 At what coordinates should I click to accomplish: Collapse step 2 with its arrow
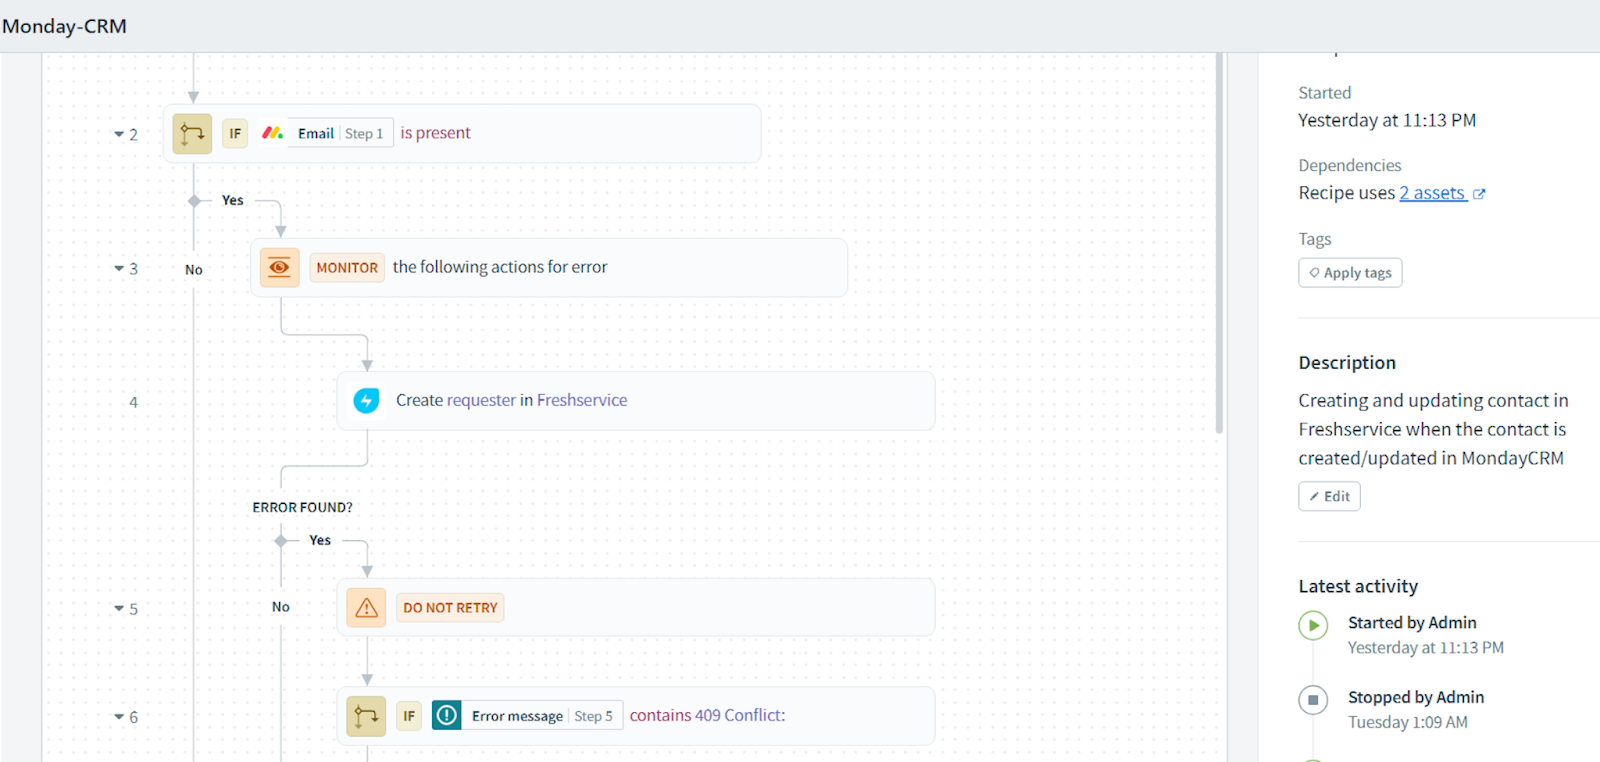pos(119,134)
